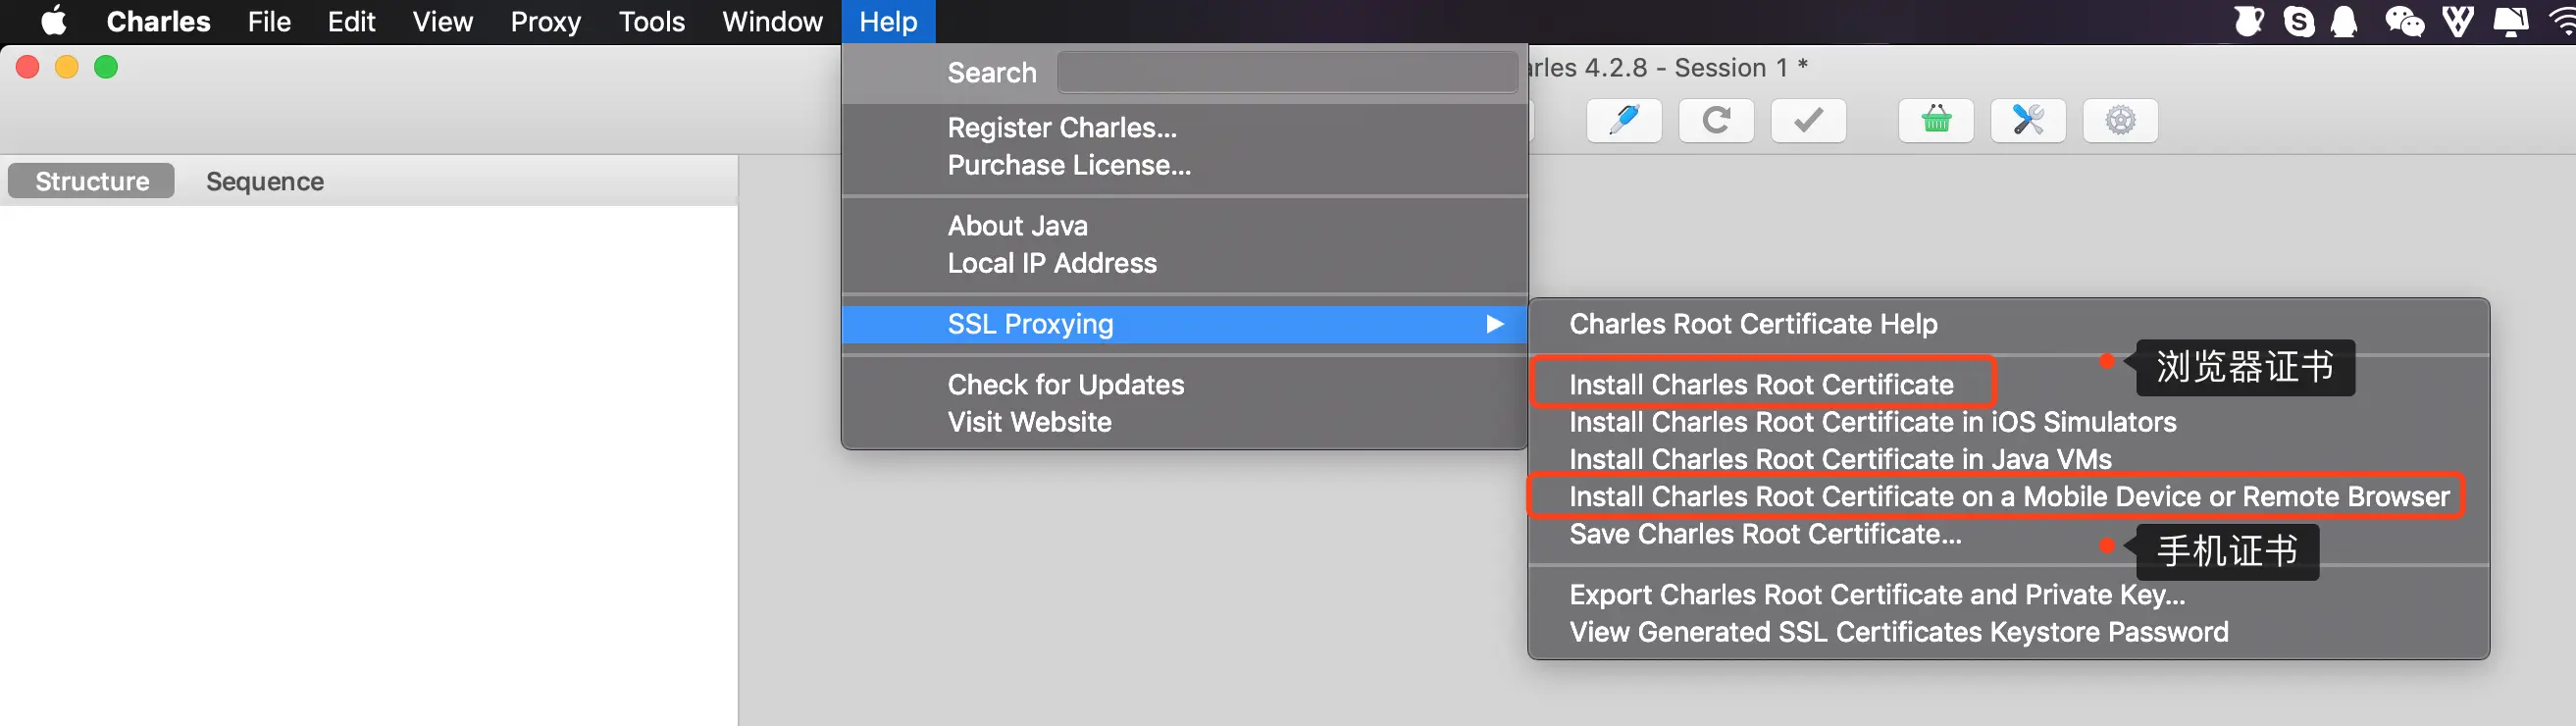Open the Apple menu

coord(54,21)
